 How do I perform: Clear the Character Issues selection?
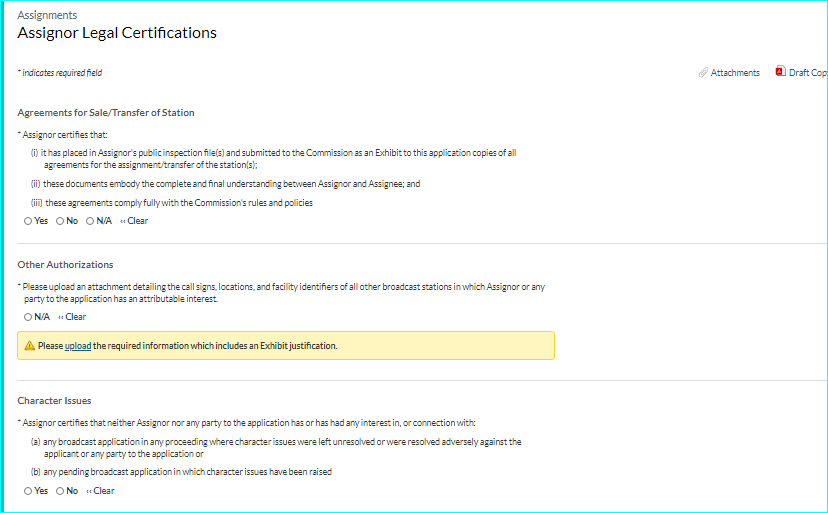pos(101,491)
